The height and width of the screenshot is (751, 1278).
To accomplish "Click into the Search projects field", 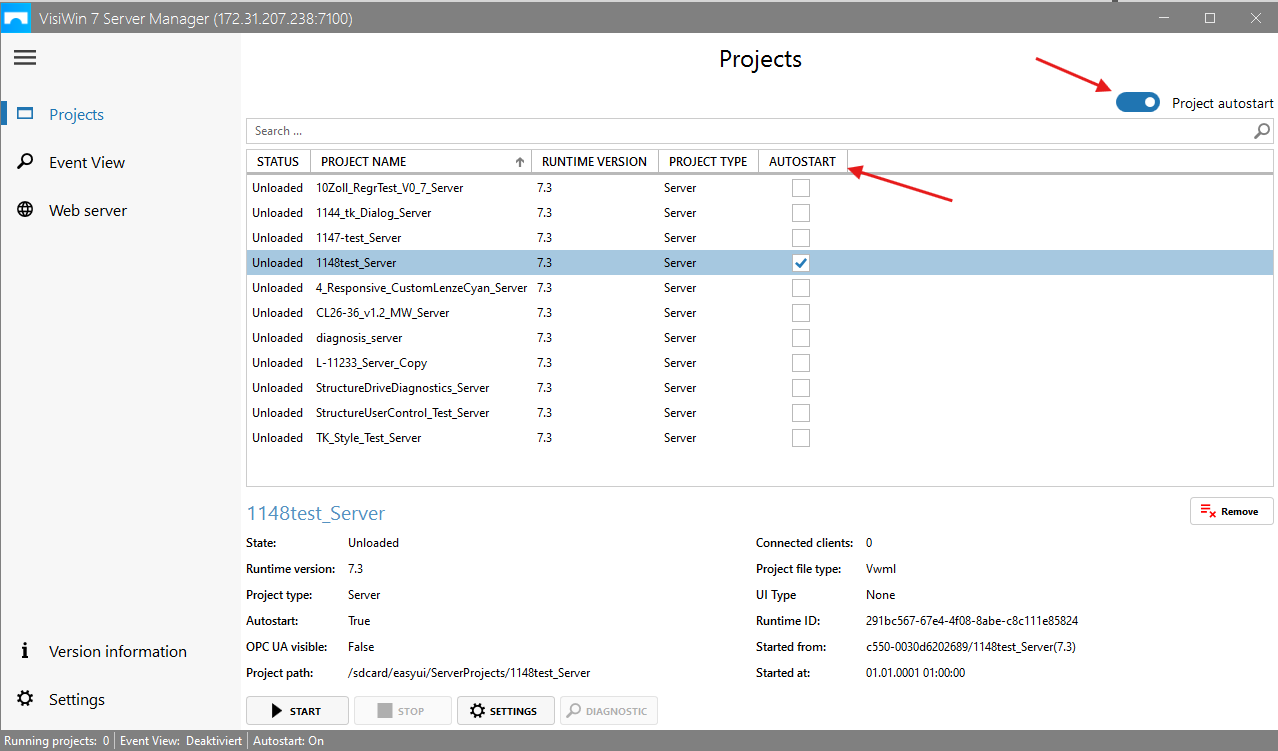I will [x=740, y=131].
